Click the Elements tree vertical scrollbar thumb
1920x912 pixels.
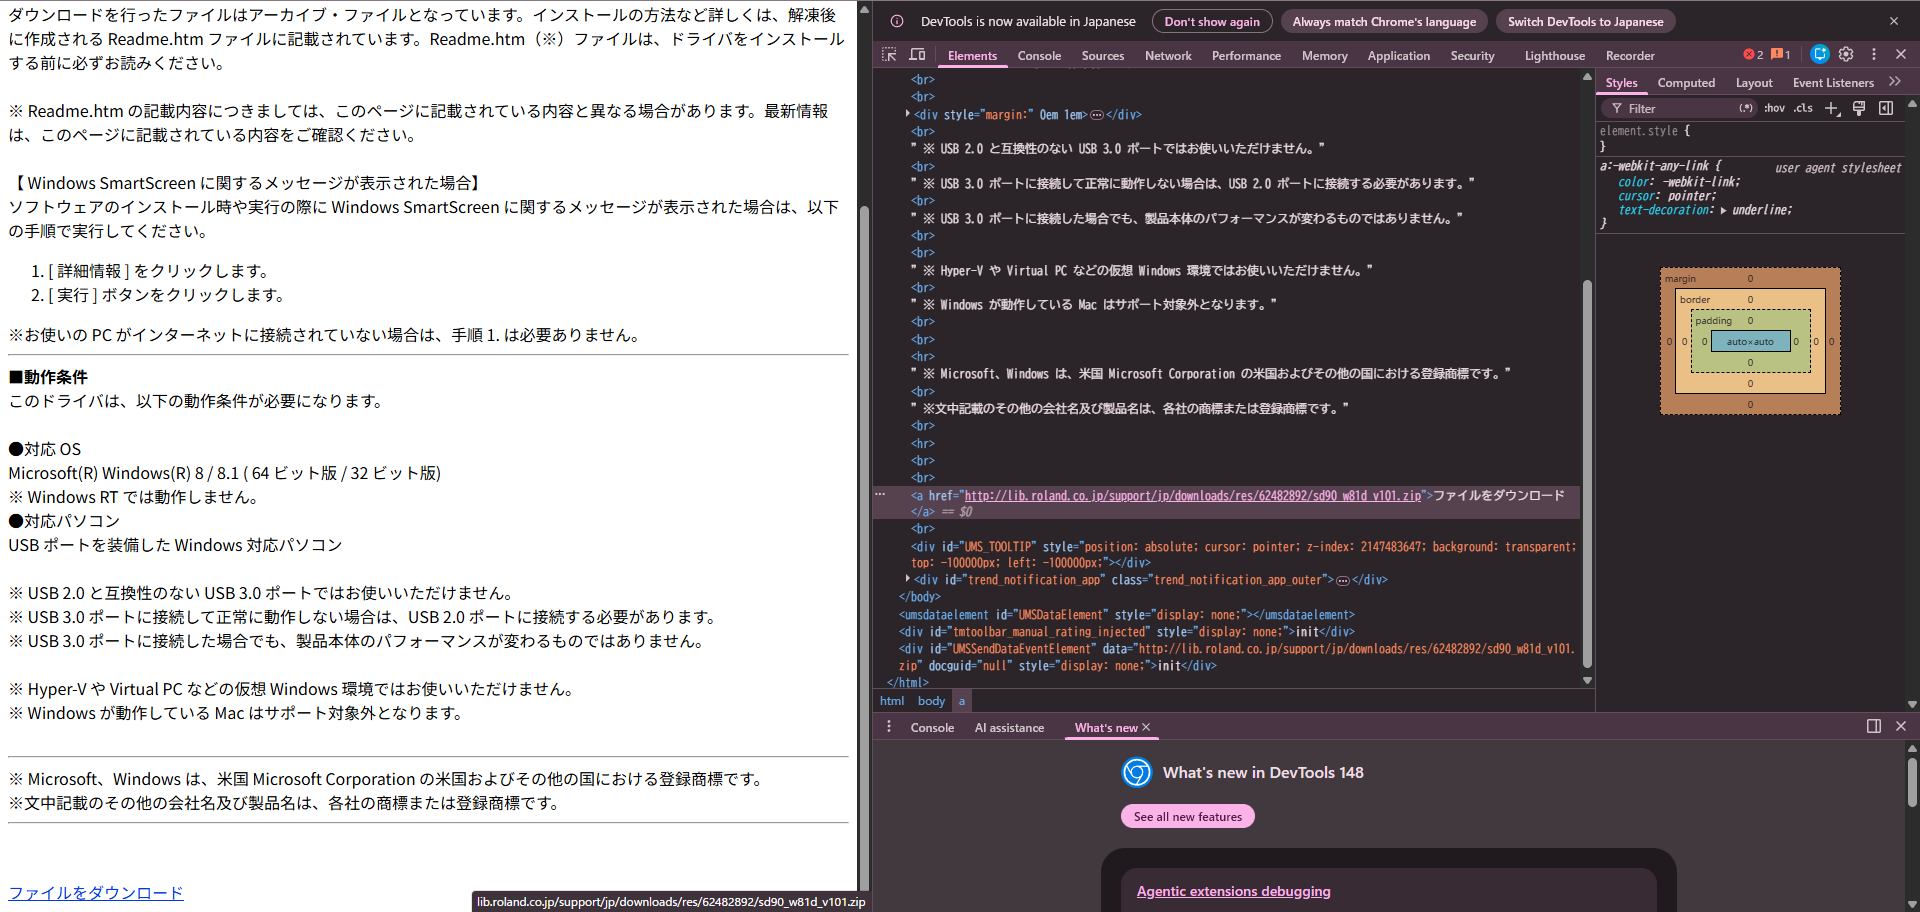[1587, 475]
